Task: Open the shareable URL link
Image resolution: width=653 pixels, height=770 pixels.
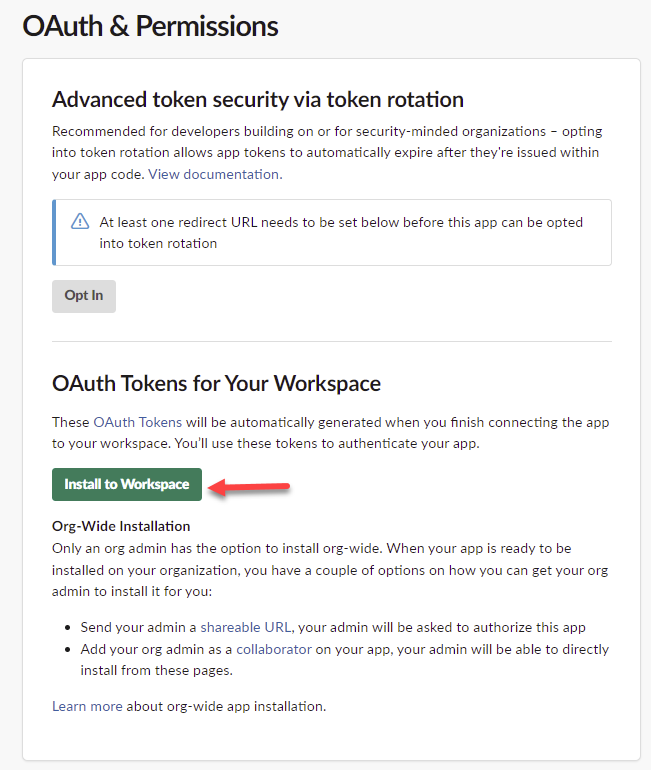Action: tap(245, 627)
